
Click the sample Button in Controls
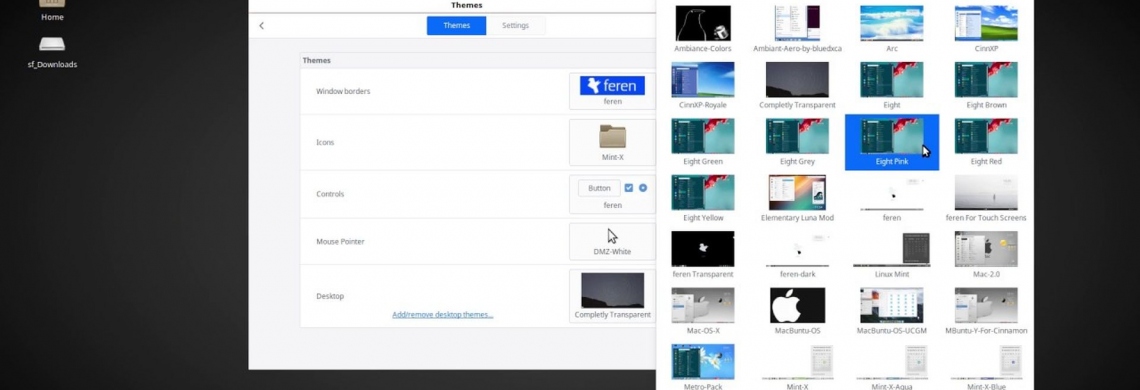pos(599,188)
